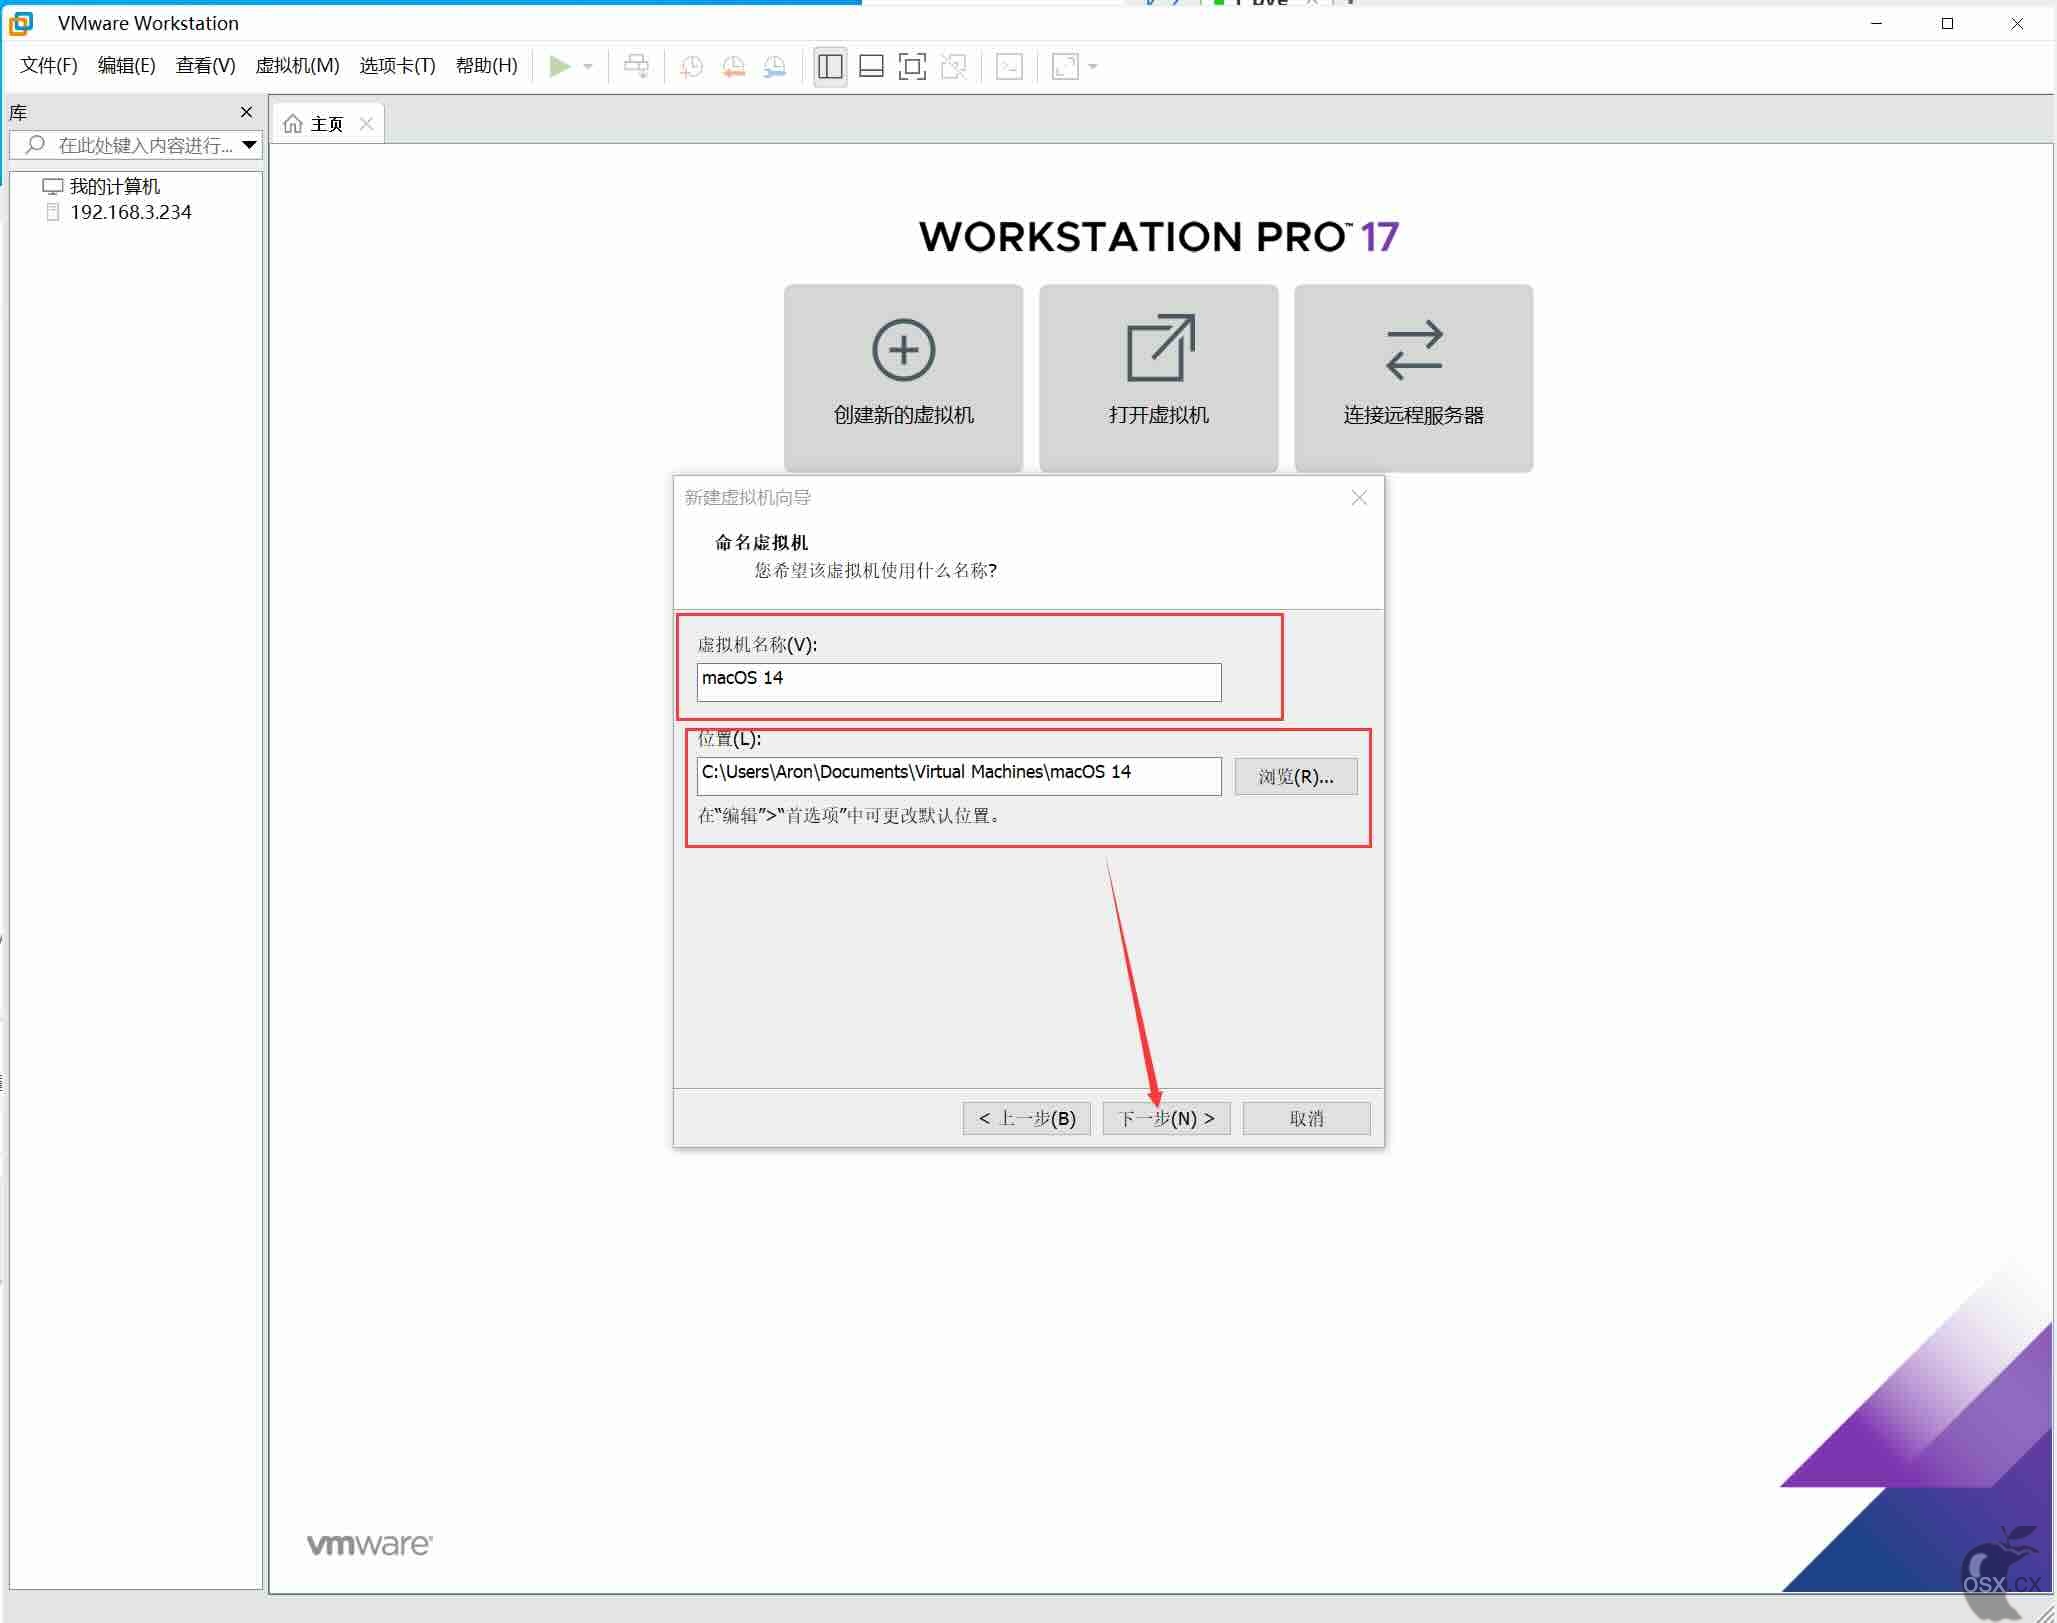
Task: Maximize the VMware Workstation window
Action: [1947, 23]
